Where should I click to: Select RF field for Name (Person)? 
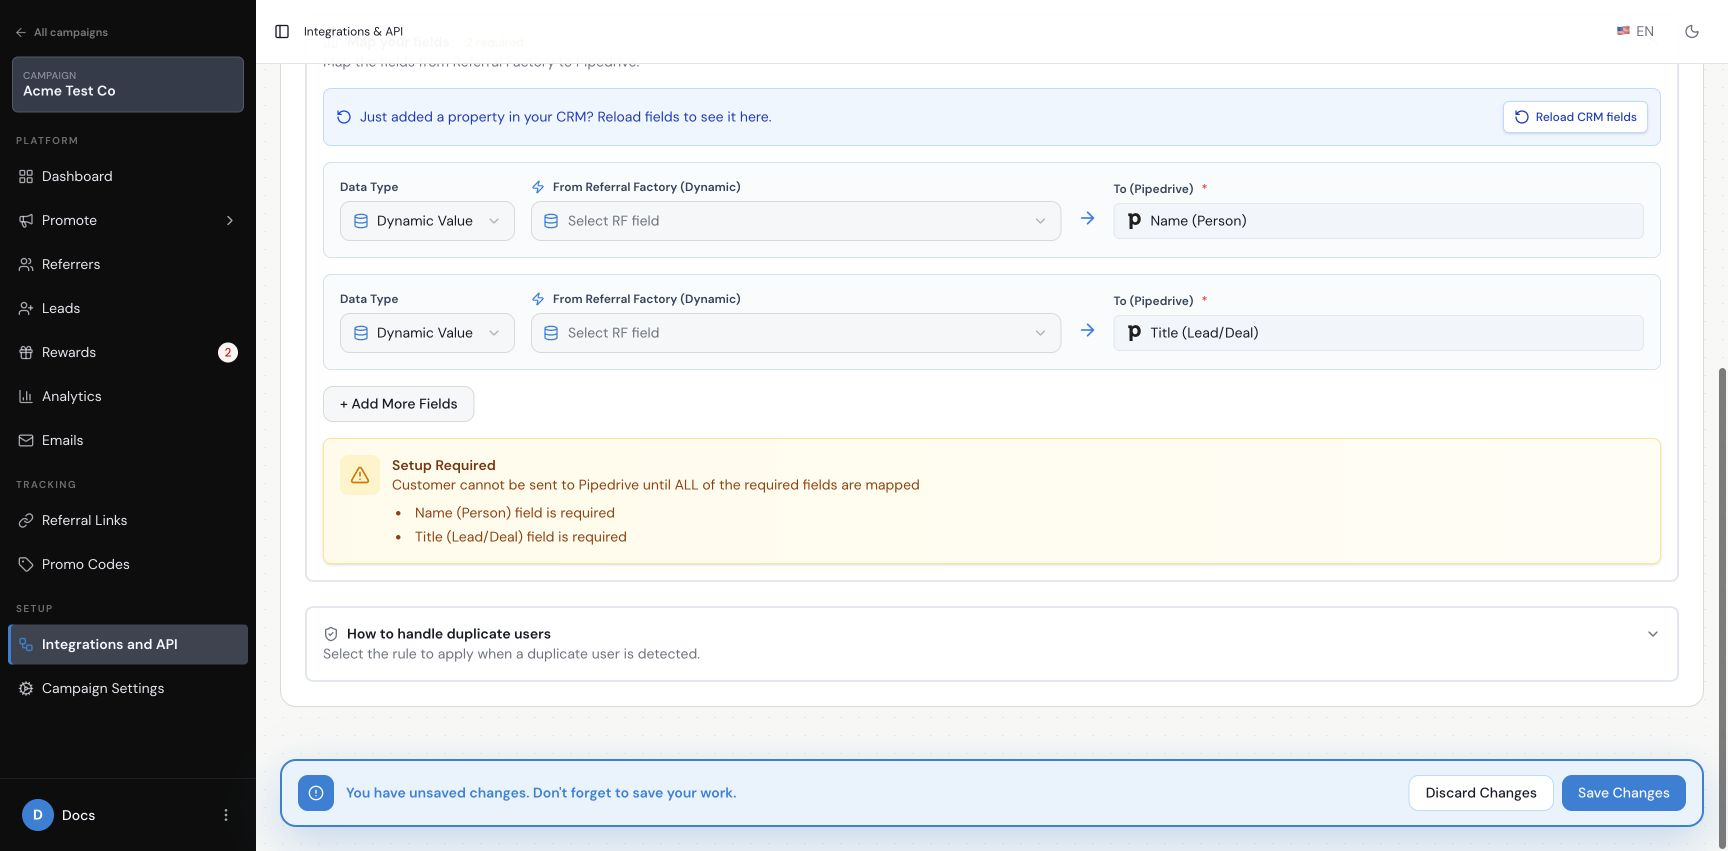(796, 221)
